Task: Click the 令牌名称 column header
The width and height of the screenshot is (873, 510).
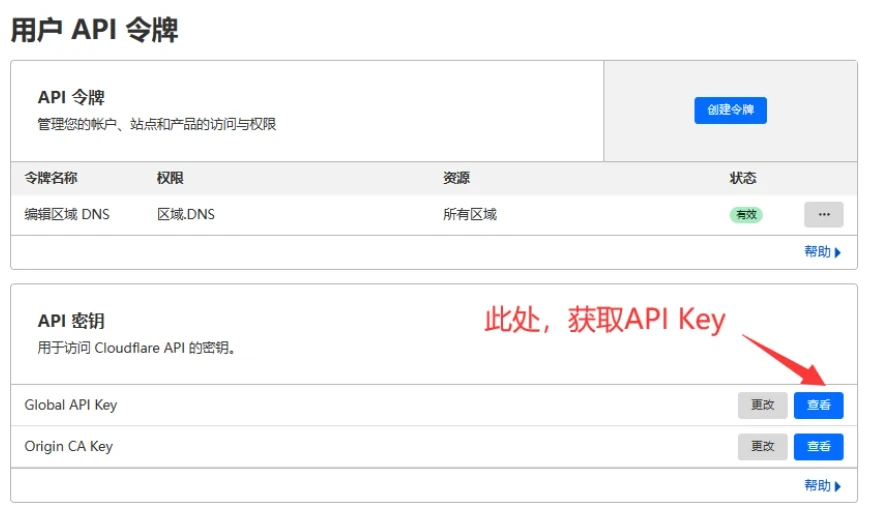Action: (51, 178)
